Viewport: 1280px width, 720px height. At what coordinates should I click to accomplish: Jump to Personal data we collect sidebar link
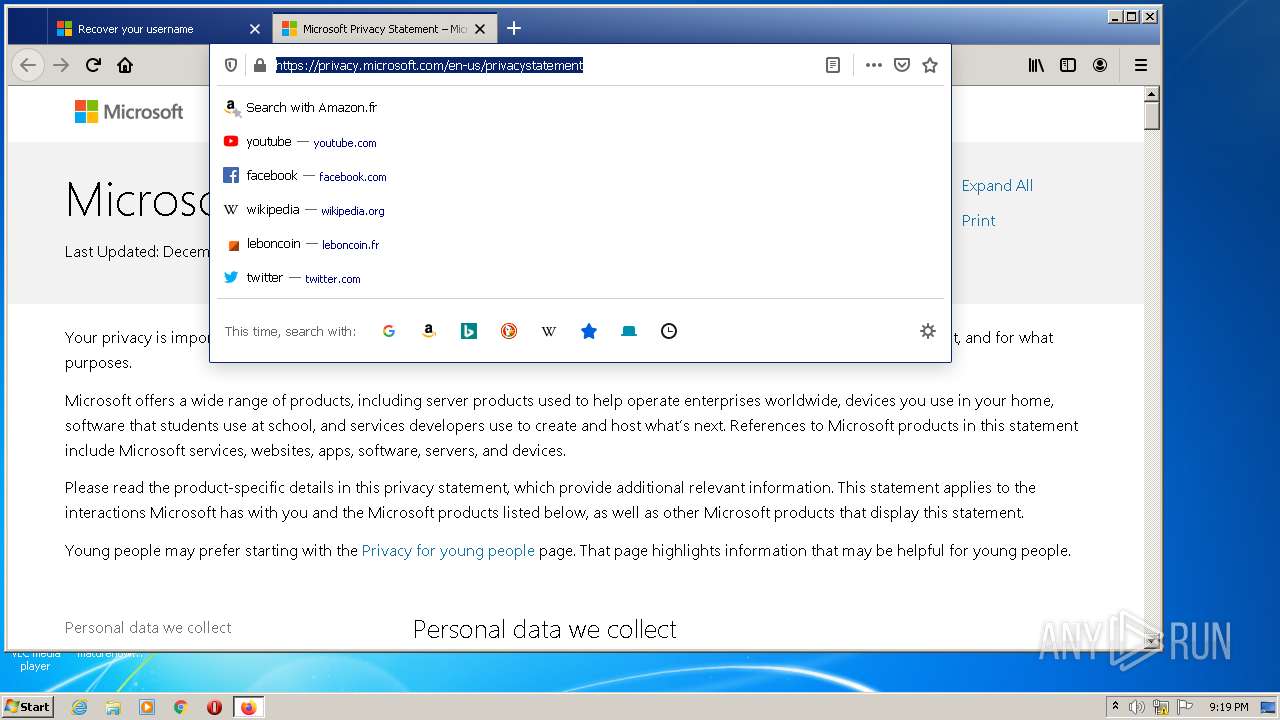coord(148,627)
